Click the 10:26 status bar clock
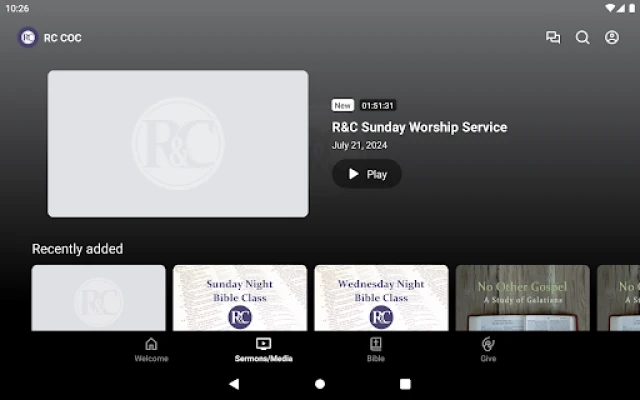 (x=17, y=9)
